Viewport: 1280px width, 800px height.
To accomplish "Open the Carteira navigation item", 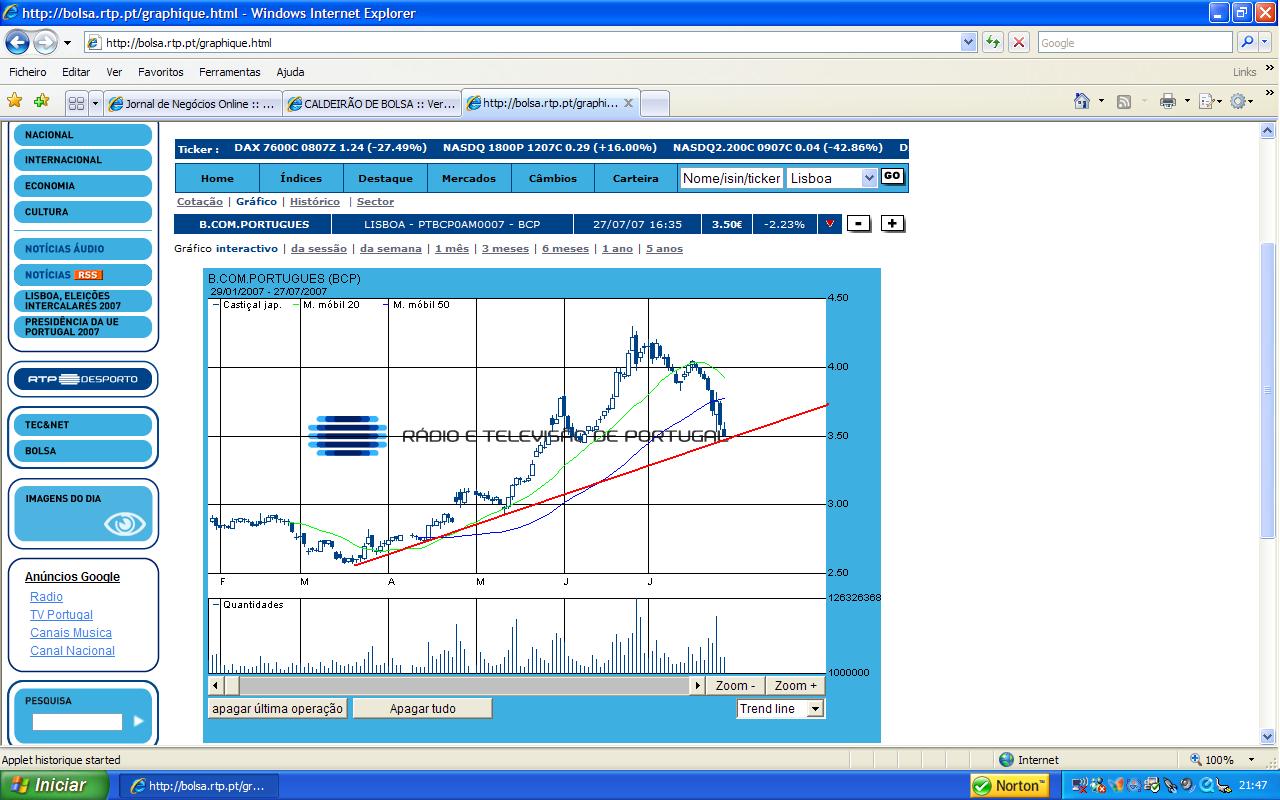I will point(636,178).
